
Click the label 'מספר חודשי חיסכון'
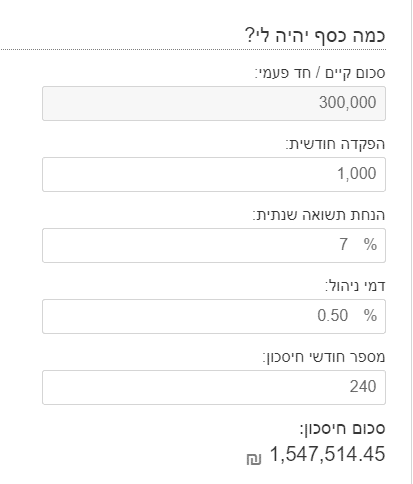[x=324, y=357]
